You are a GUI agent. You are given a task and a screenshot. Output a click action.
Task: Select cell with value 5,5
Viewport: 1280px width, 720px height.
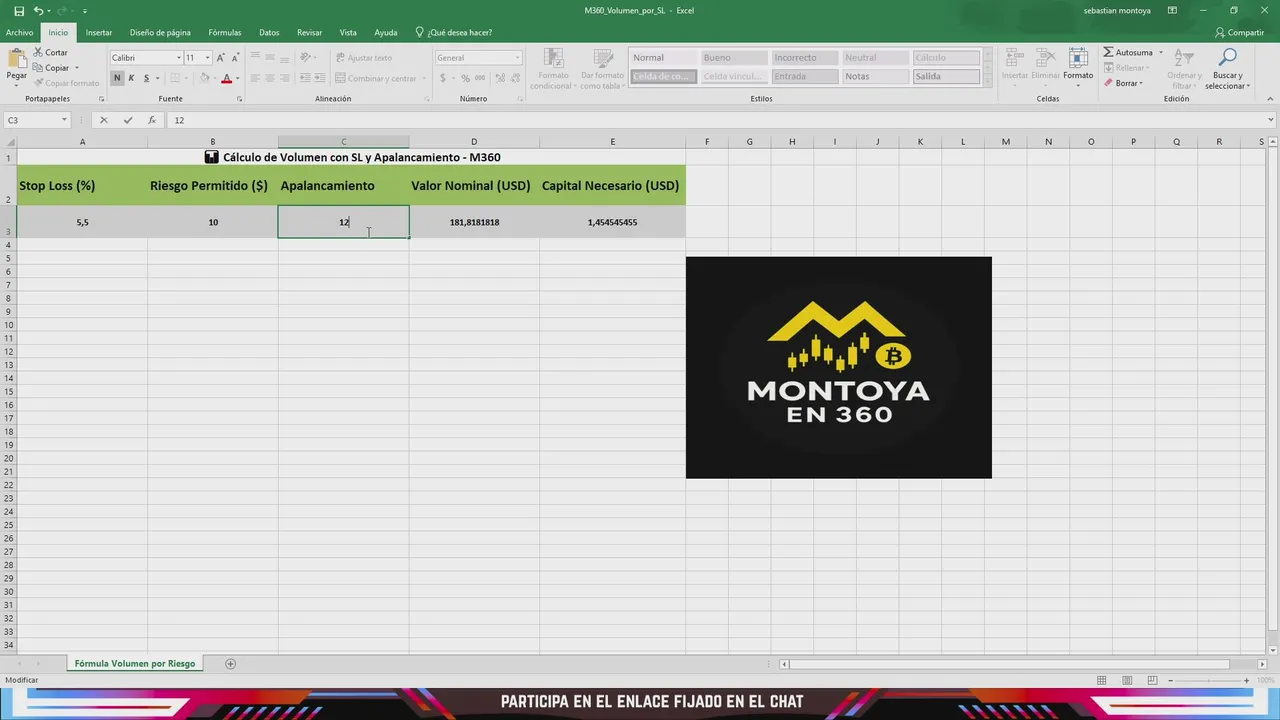tap(82, 222)
